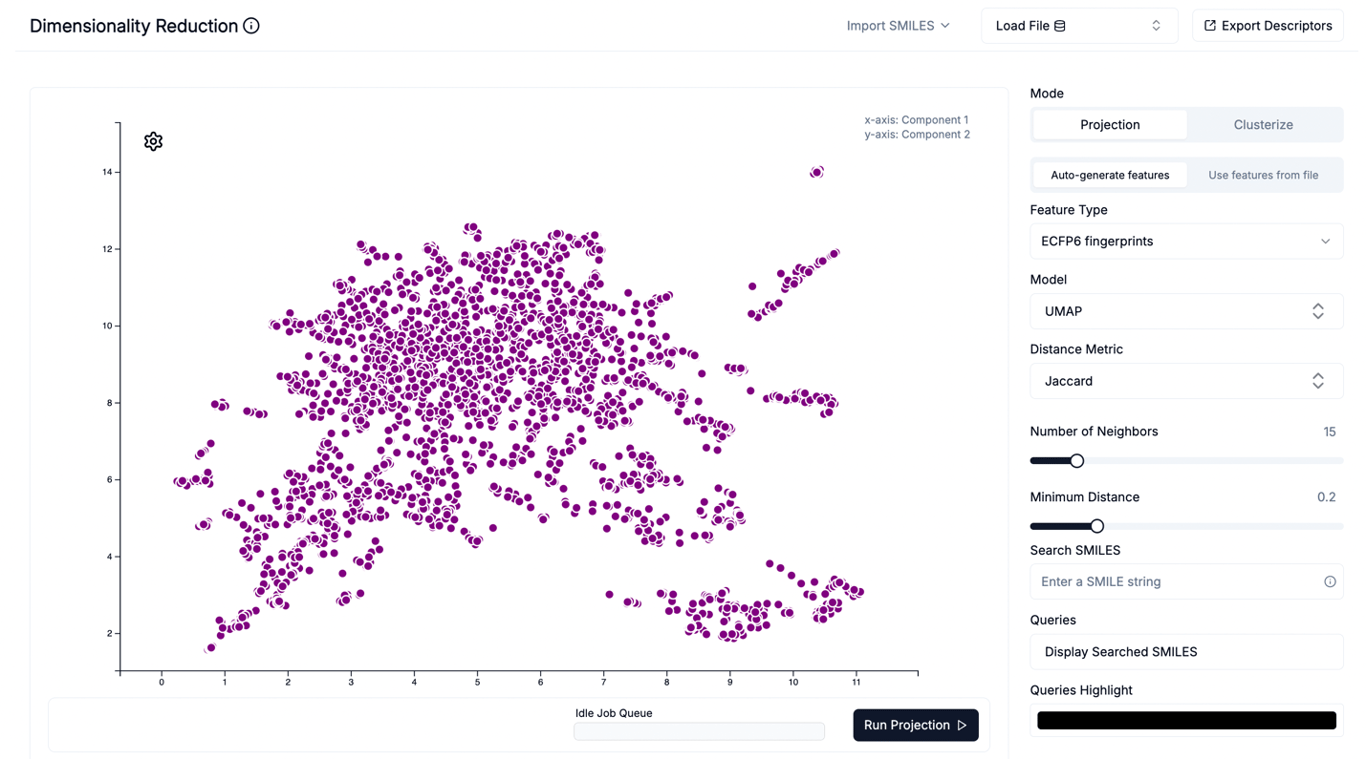Pick the black Queries Highlight color swatch

[1186, 720]
